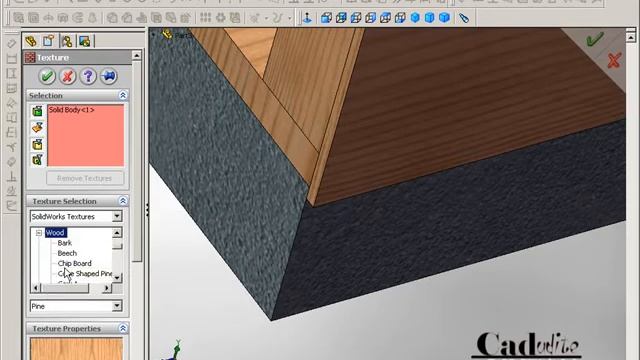640x360 pixels.
Task: Choose the Dimetric view cube
Action: pos(444,18)
